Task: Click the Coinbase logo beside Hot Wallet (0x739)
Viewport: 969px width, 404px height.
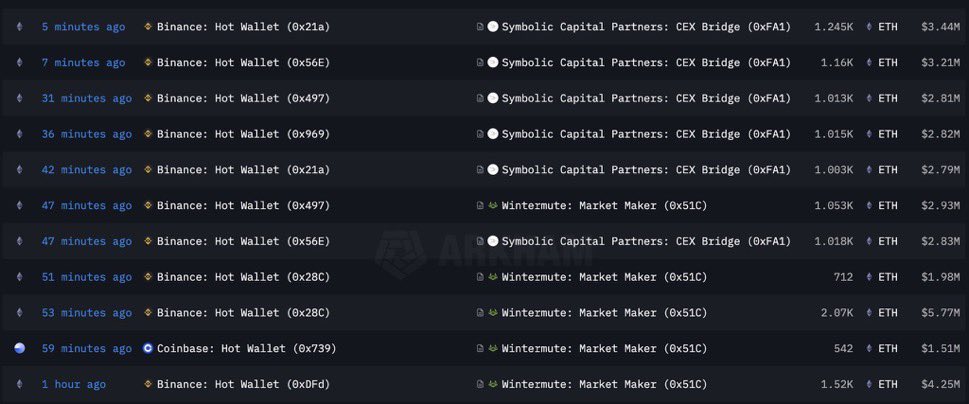Action: point(148,349)
